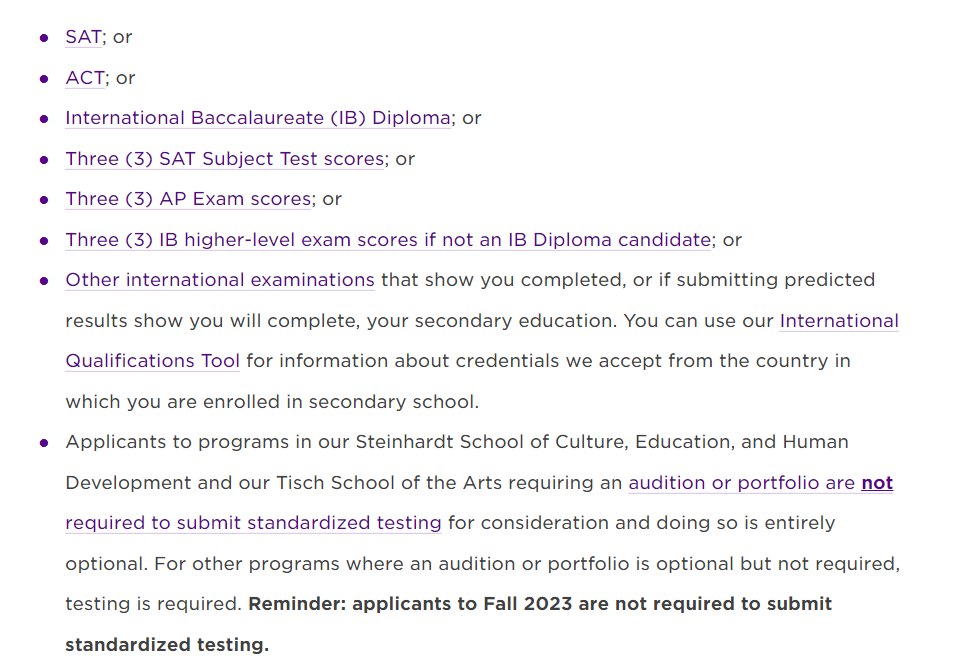
Task: Click the bold "Reminder:" text
Action: (297, 604)
